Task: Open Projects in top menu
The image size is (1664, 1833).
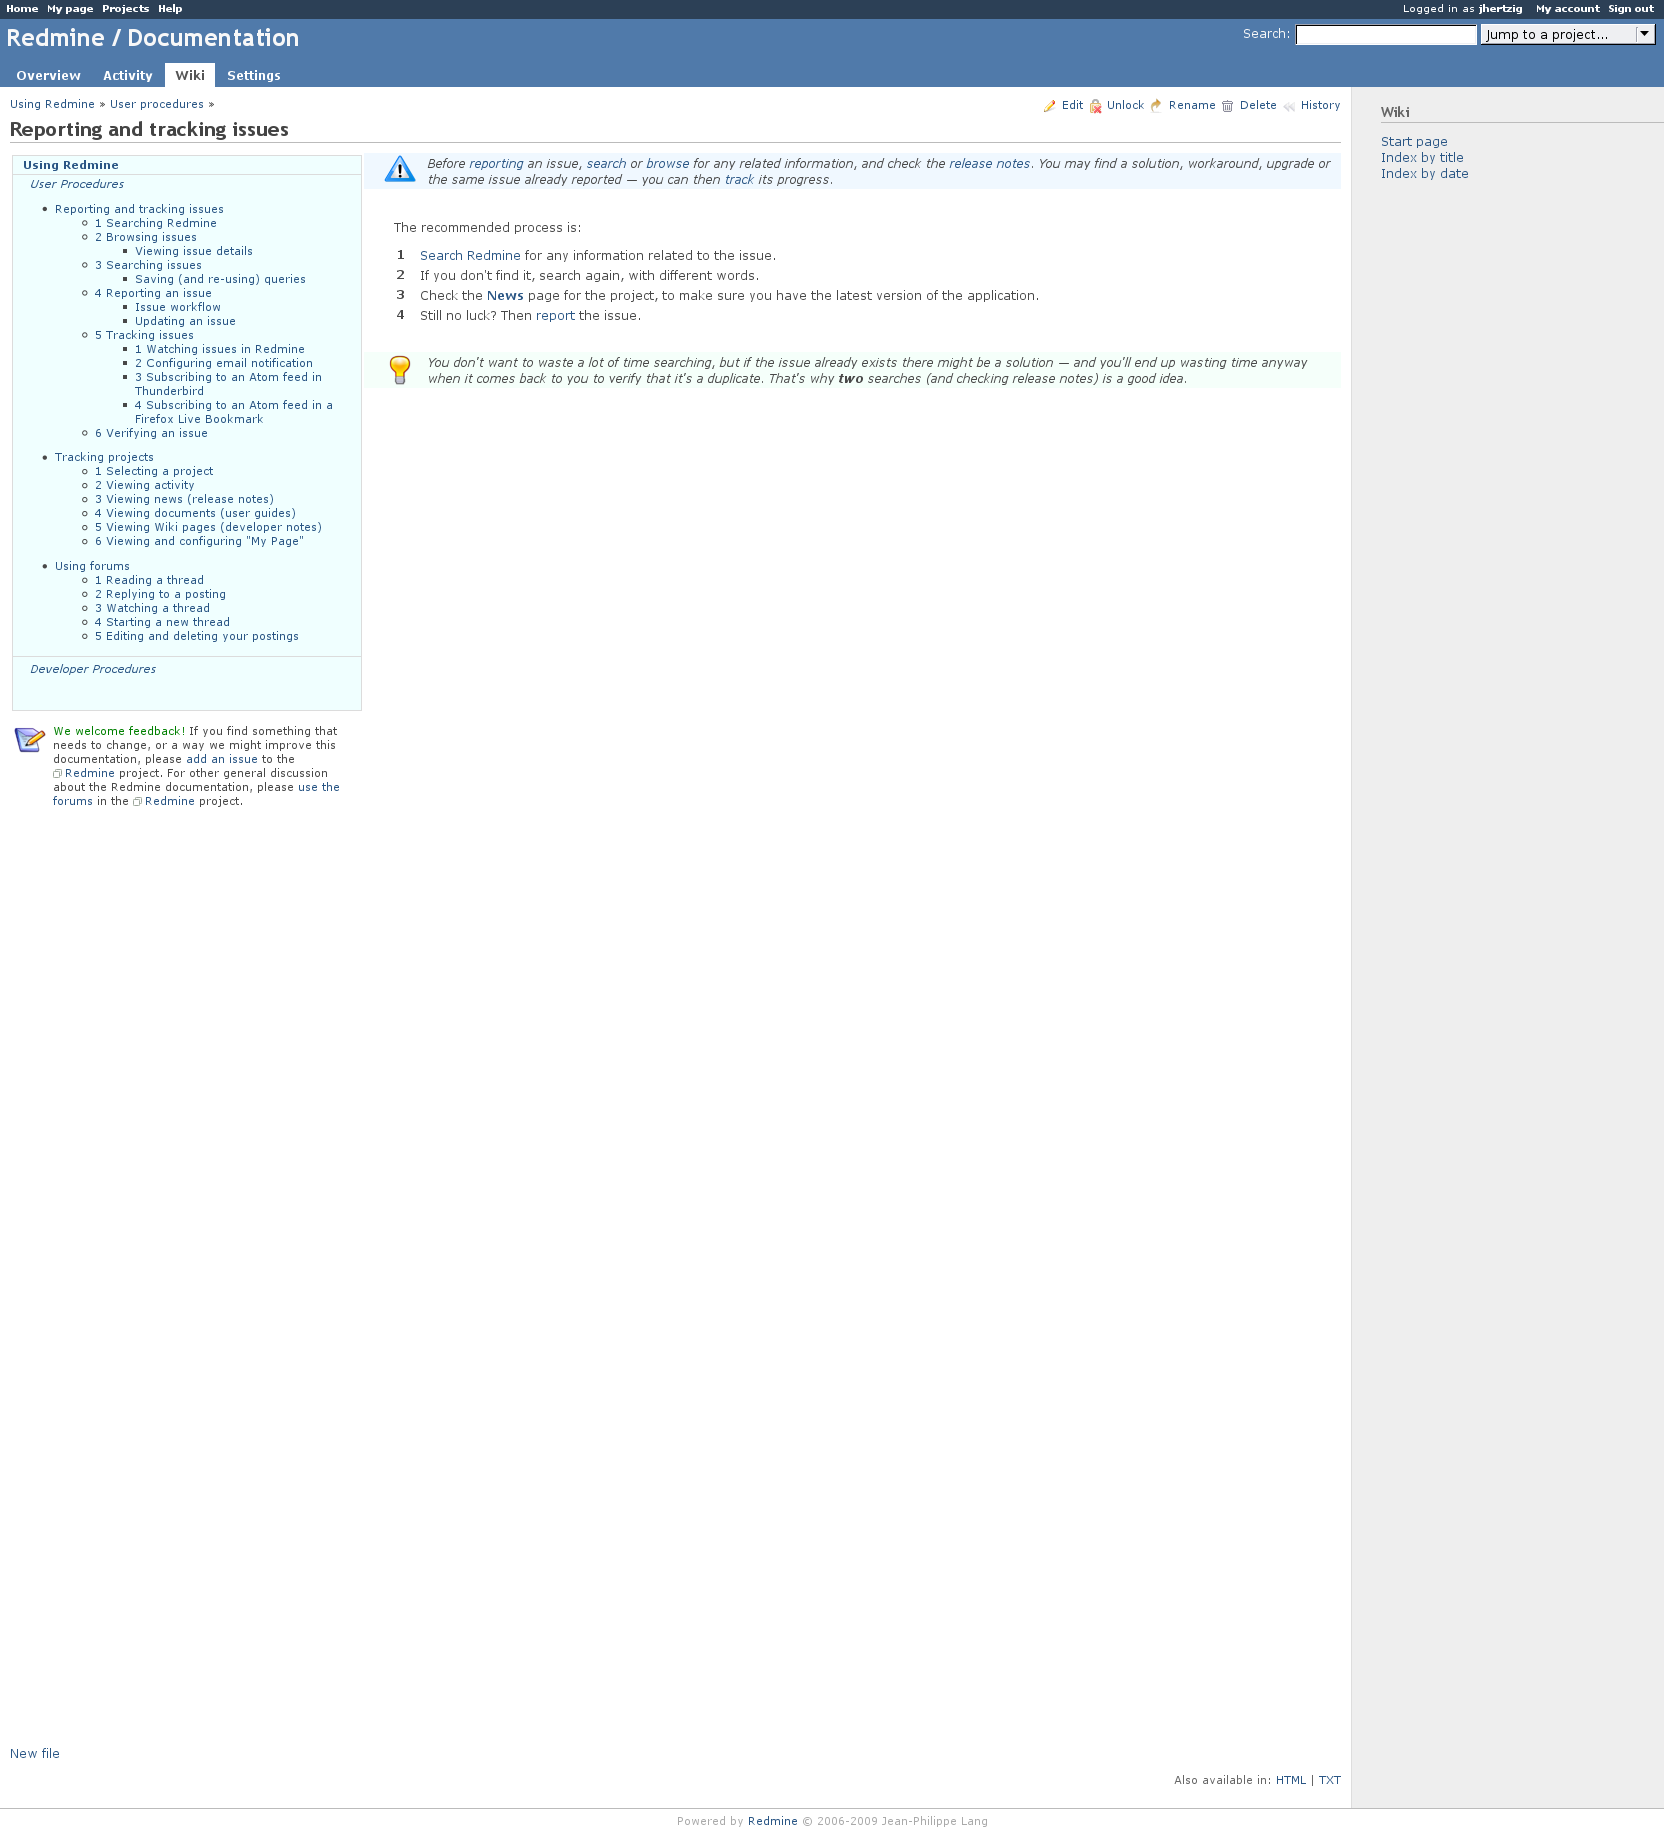Action: tap(125, 9)
